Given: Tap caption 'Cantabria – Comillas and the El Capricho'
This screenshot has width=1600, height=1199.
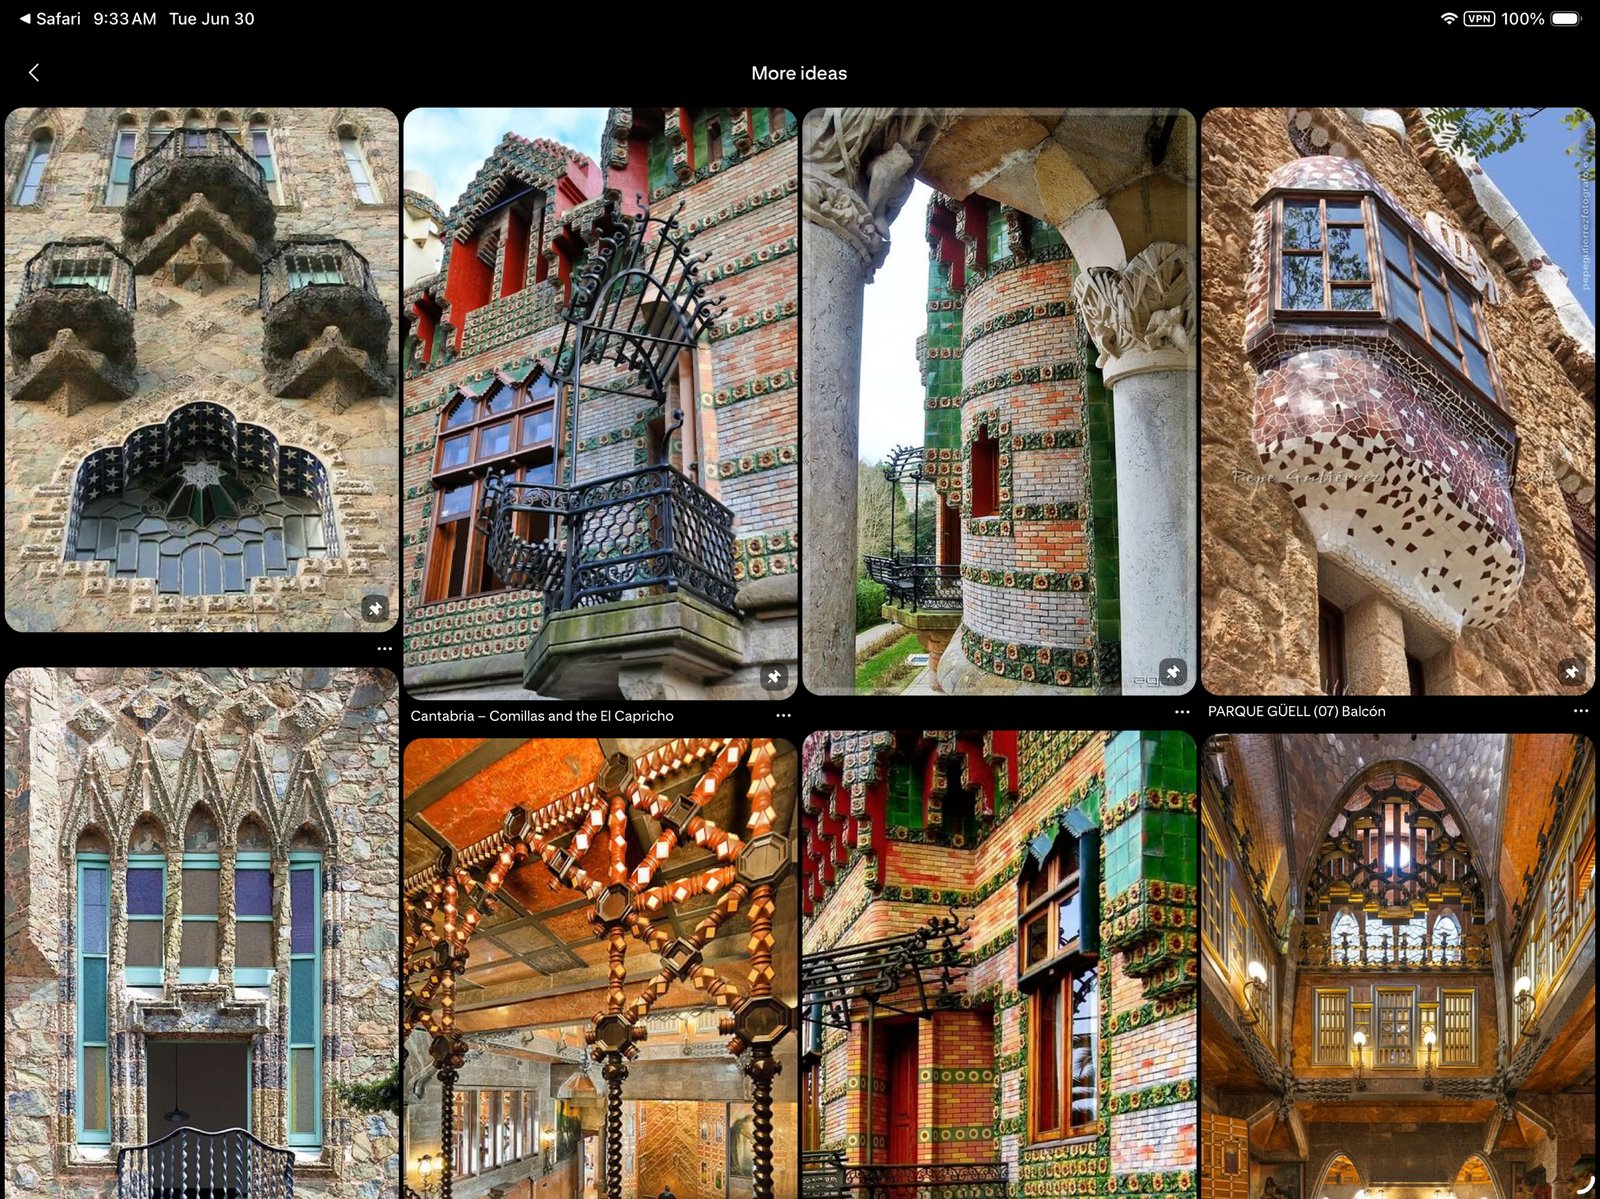Looking at the screenshot, I should click(542, 716).
